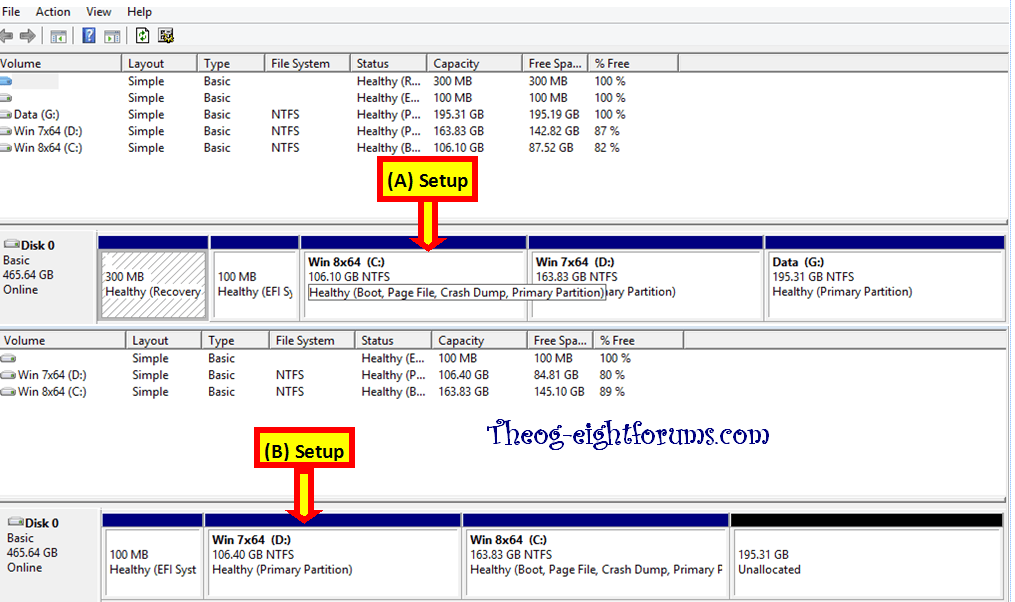Select Win 7x64 (D:) 106.40 GB NTFS partition block

(x=333, y=562)
